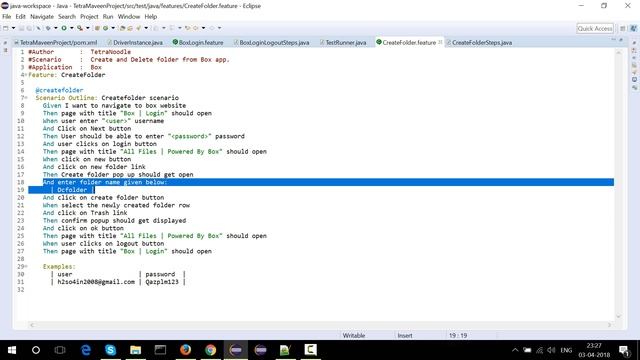Click the New file toolbar icon

point(6,28)
